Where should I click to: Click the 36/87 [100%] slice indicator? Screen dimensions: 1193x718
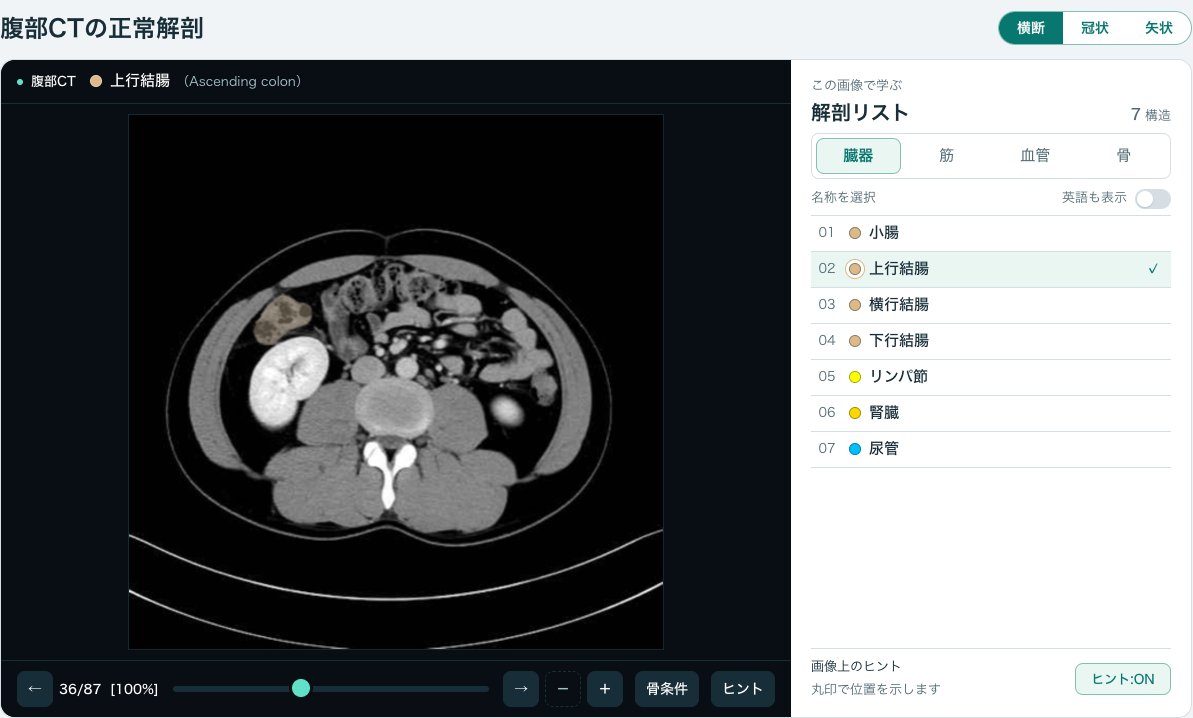coord(109,689)
